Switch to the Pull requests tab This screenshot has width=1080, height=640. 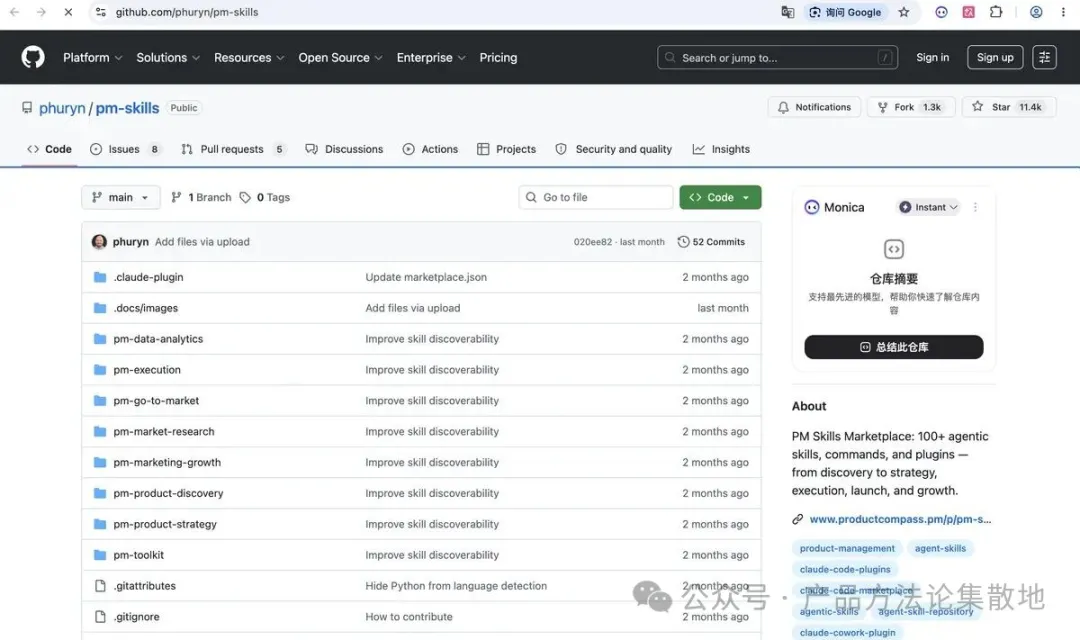coord(232,149)
